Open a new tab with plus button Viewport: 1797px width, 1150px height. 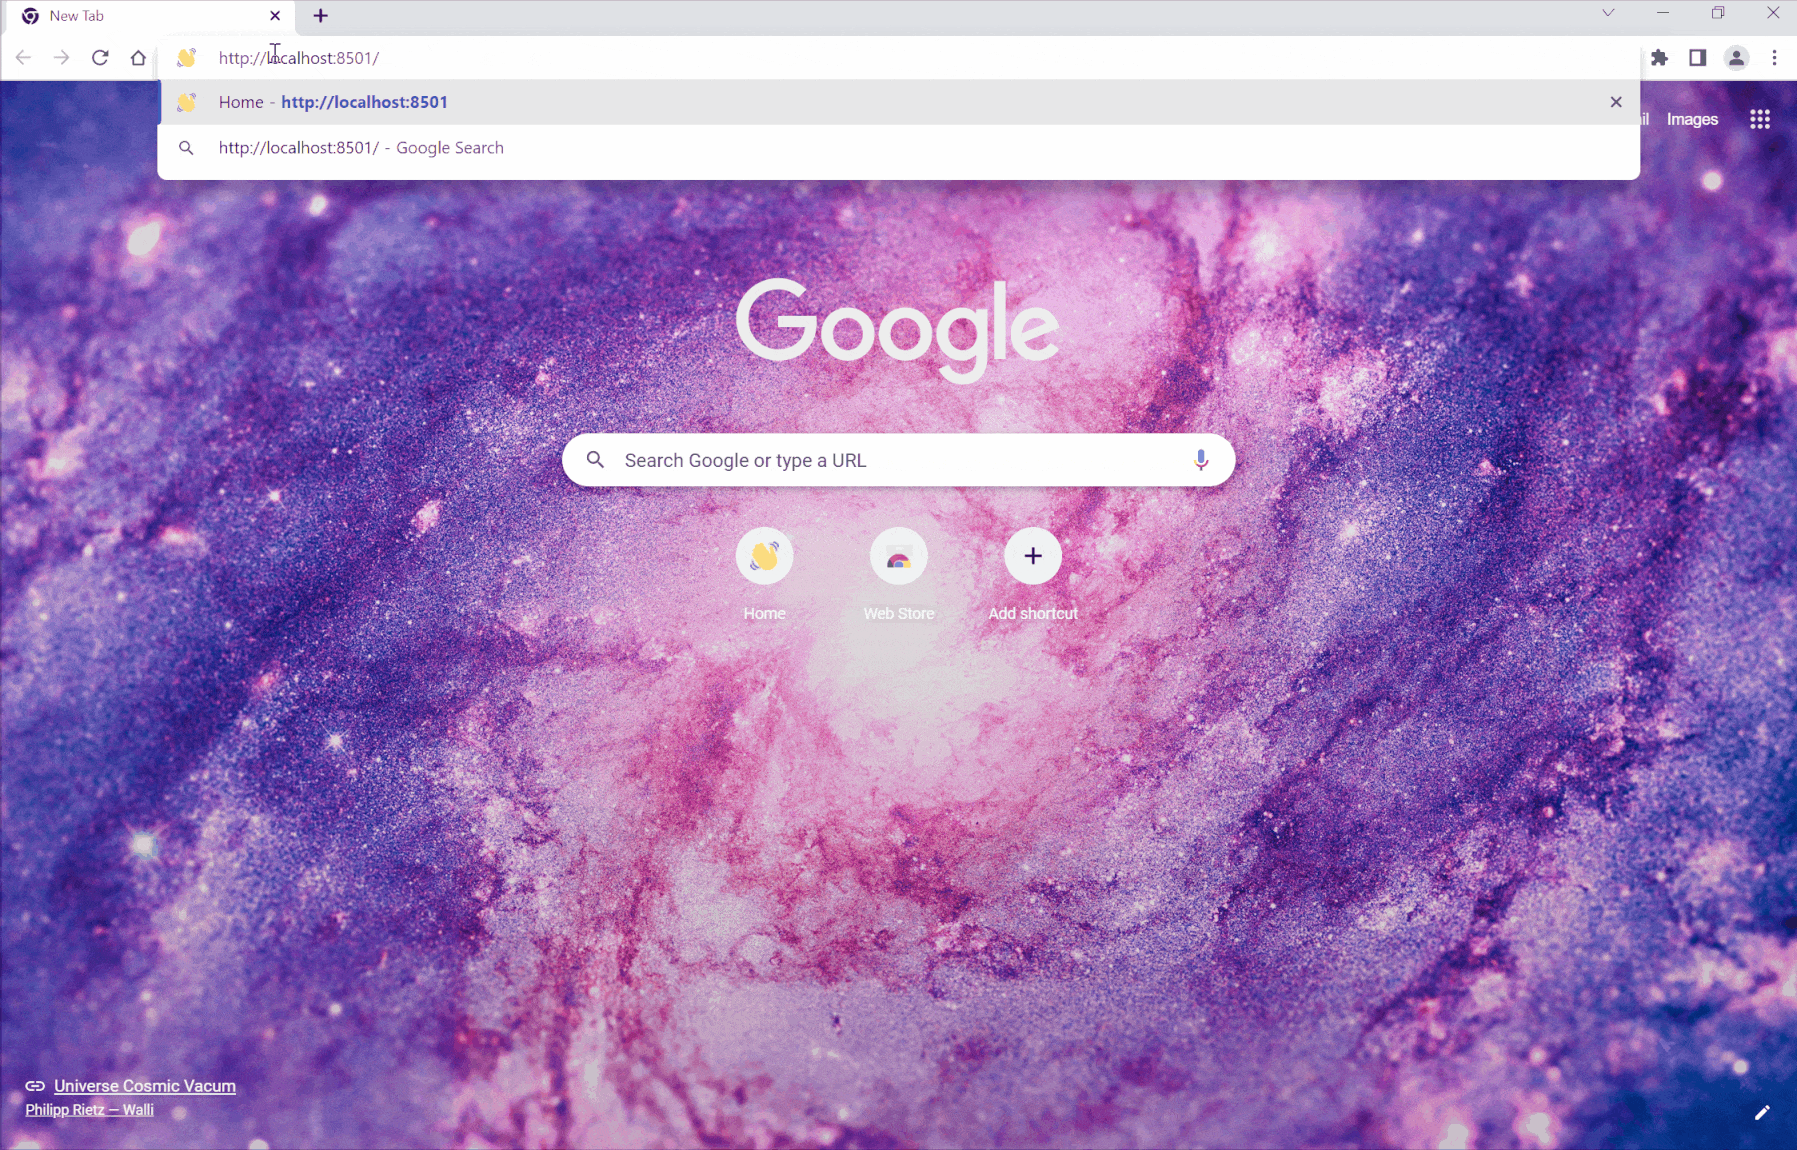pos(320,16)
